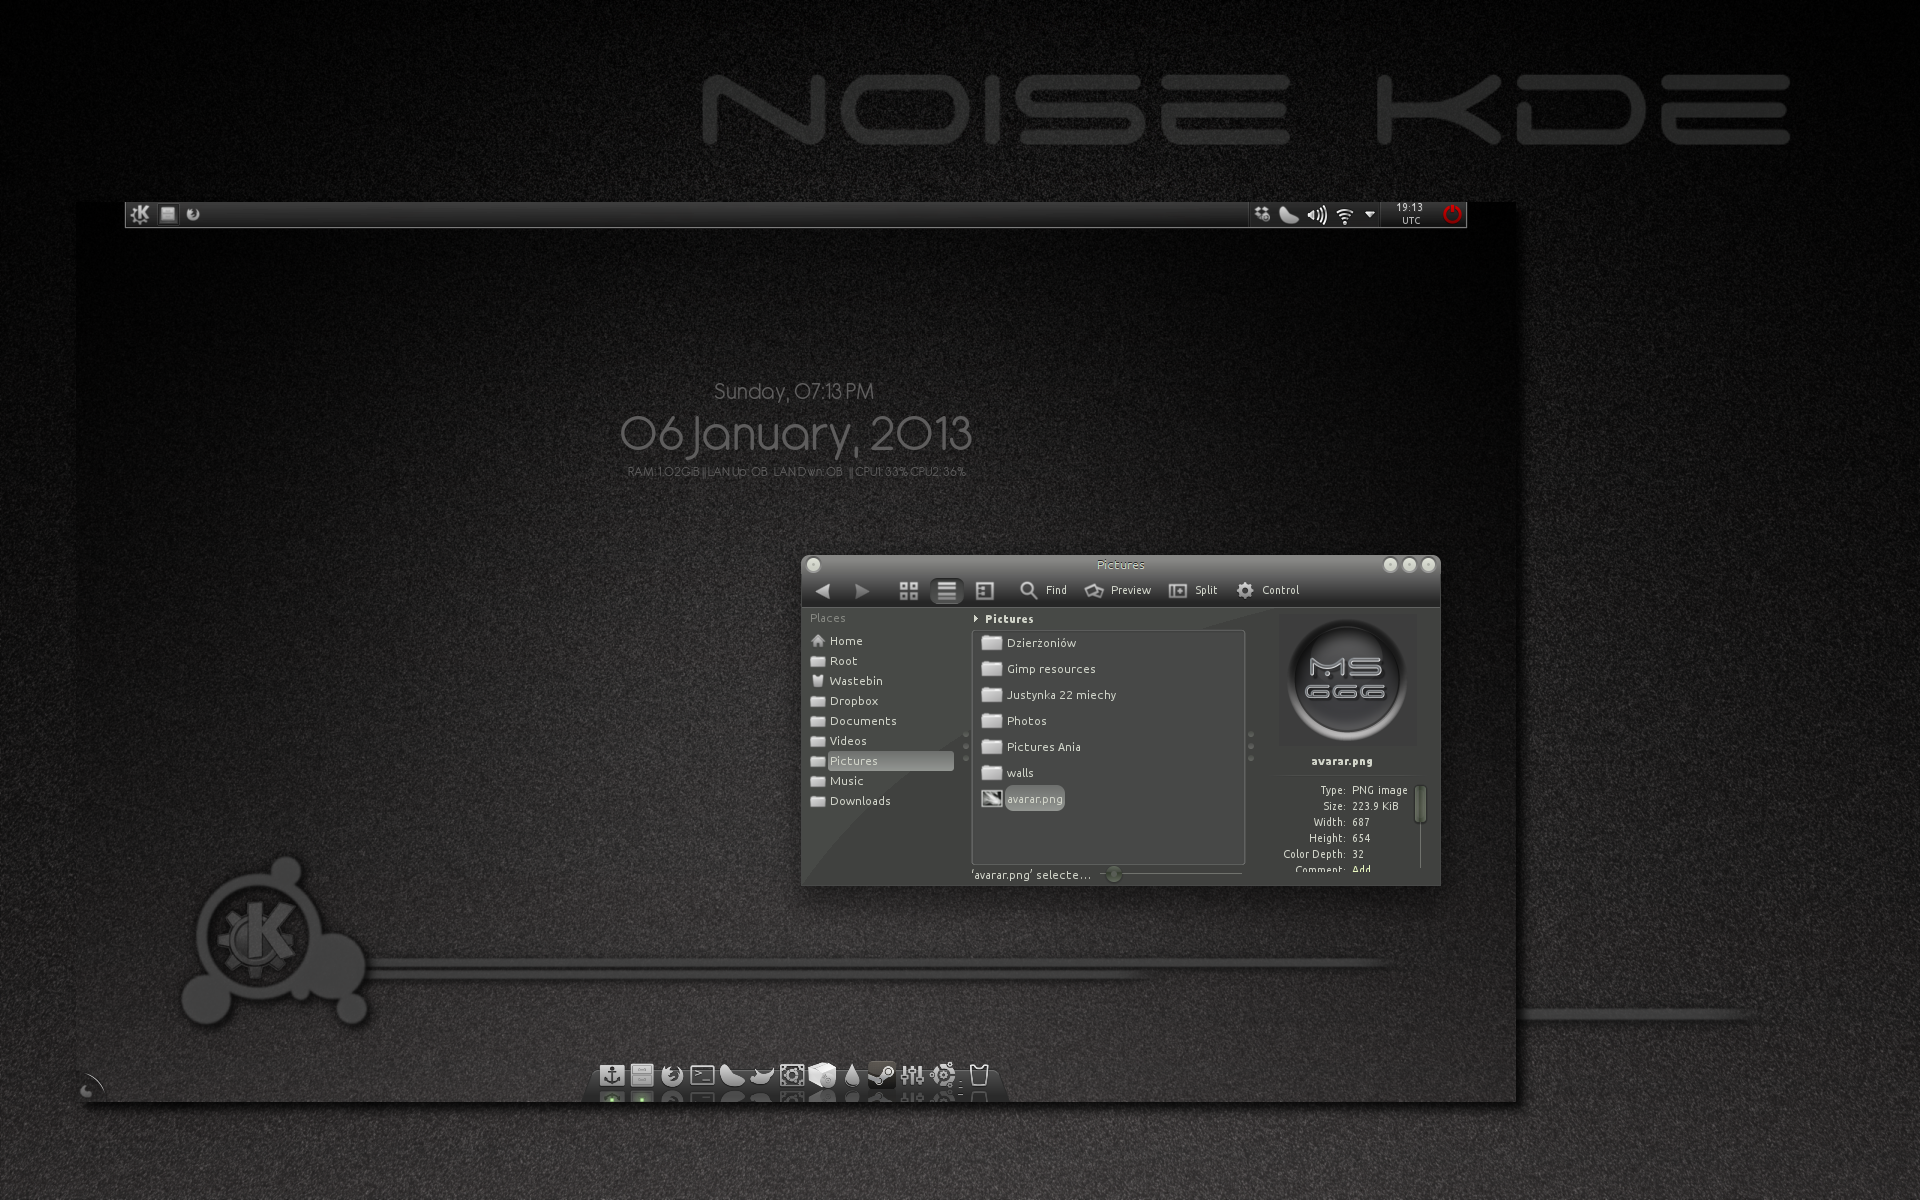Click Add comment link in info panel

tap(1361, 868)
